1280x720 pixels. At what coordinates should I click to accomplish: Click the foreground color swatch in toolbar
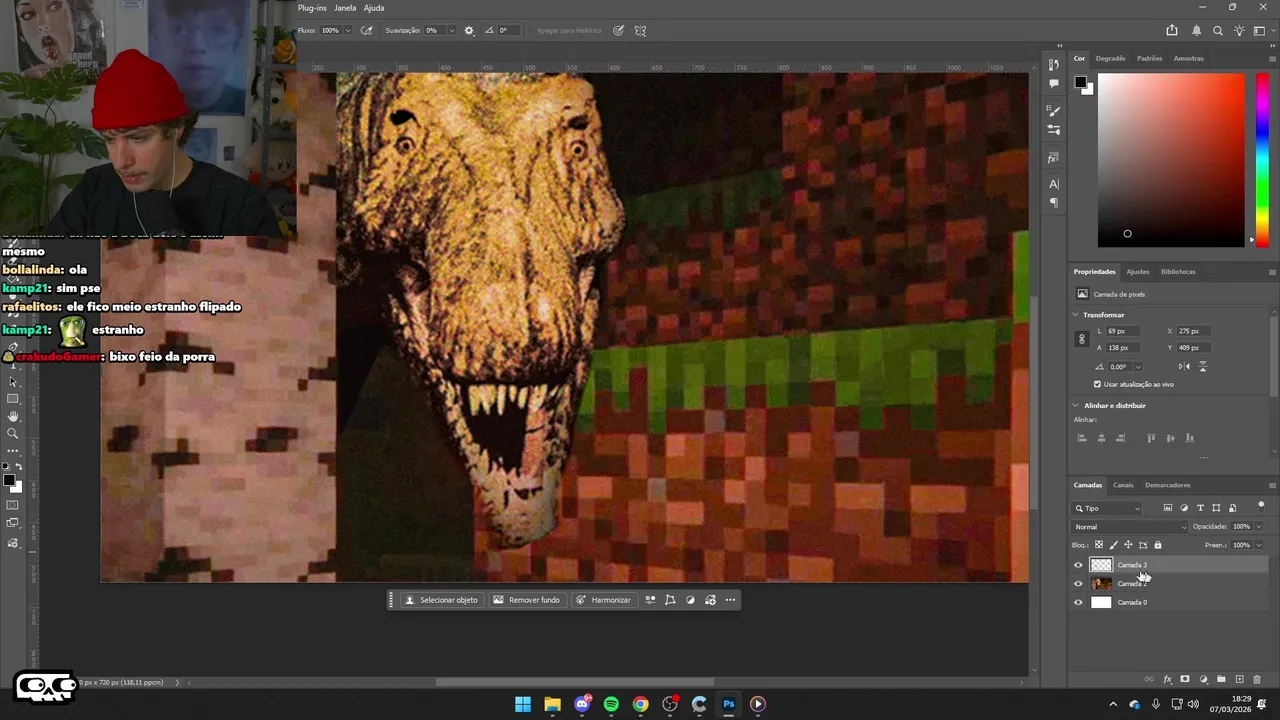pos(9,481)
